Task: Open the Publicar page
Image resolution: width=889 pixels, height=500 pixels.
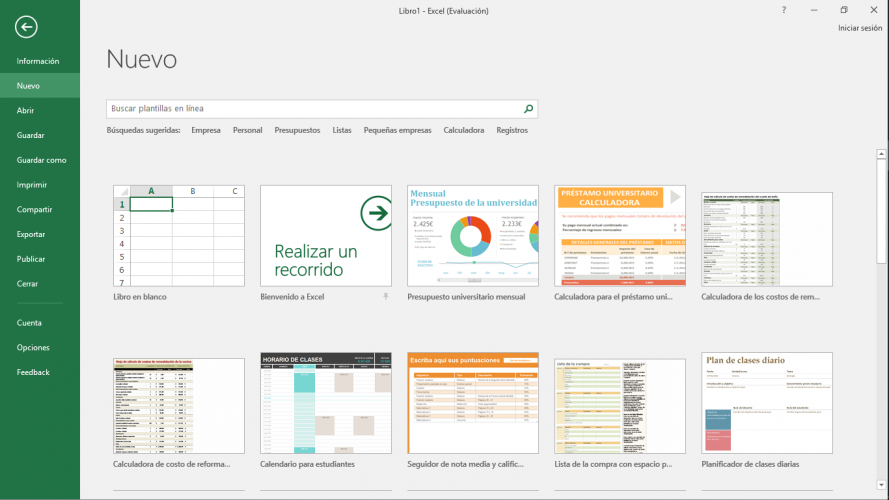Action: coord(40,259)
